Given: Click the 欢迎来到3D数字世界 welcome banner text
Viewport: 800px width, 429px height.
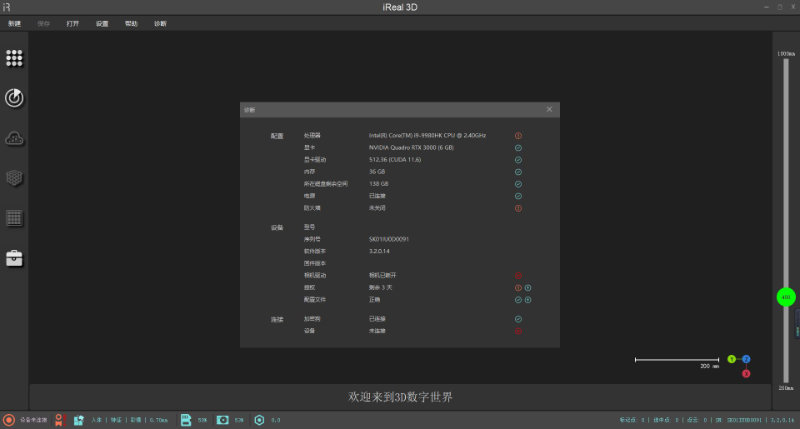Looking at the screenshot, I should (400, 397).
